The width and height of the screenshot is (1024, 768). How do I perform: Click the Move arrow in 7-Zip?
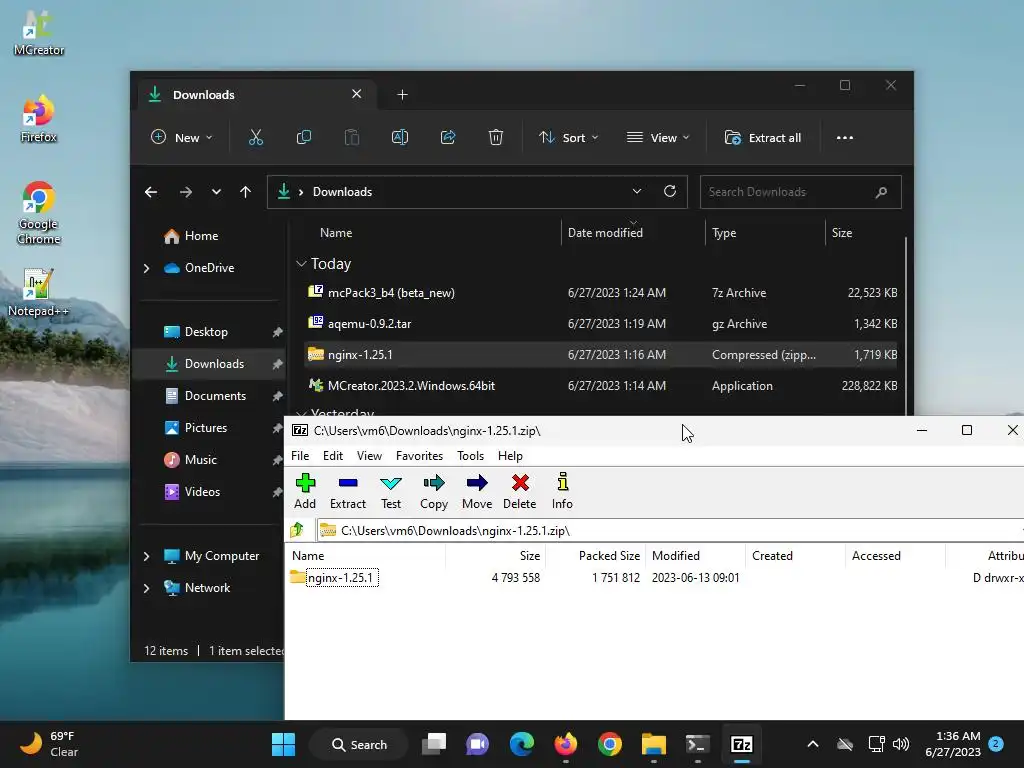click(x=477, y=490)
